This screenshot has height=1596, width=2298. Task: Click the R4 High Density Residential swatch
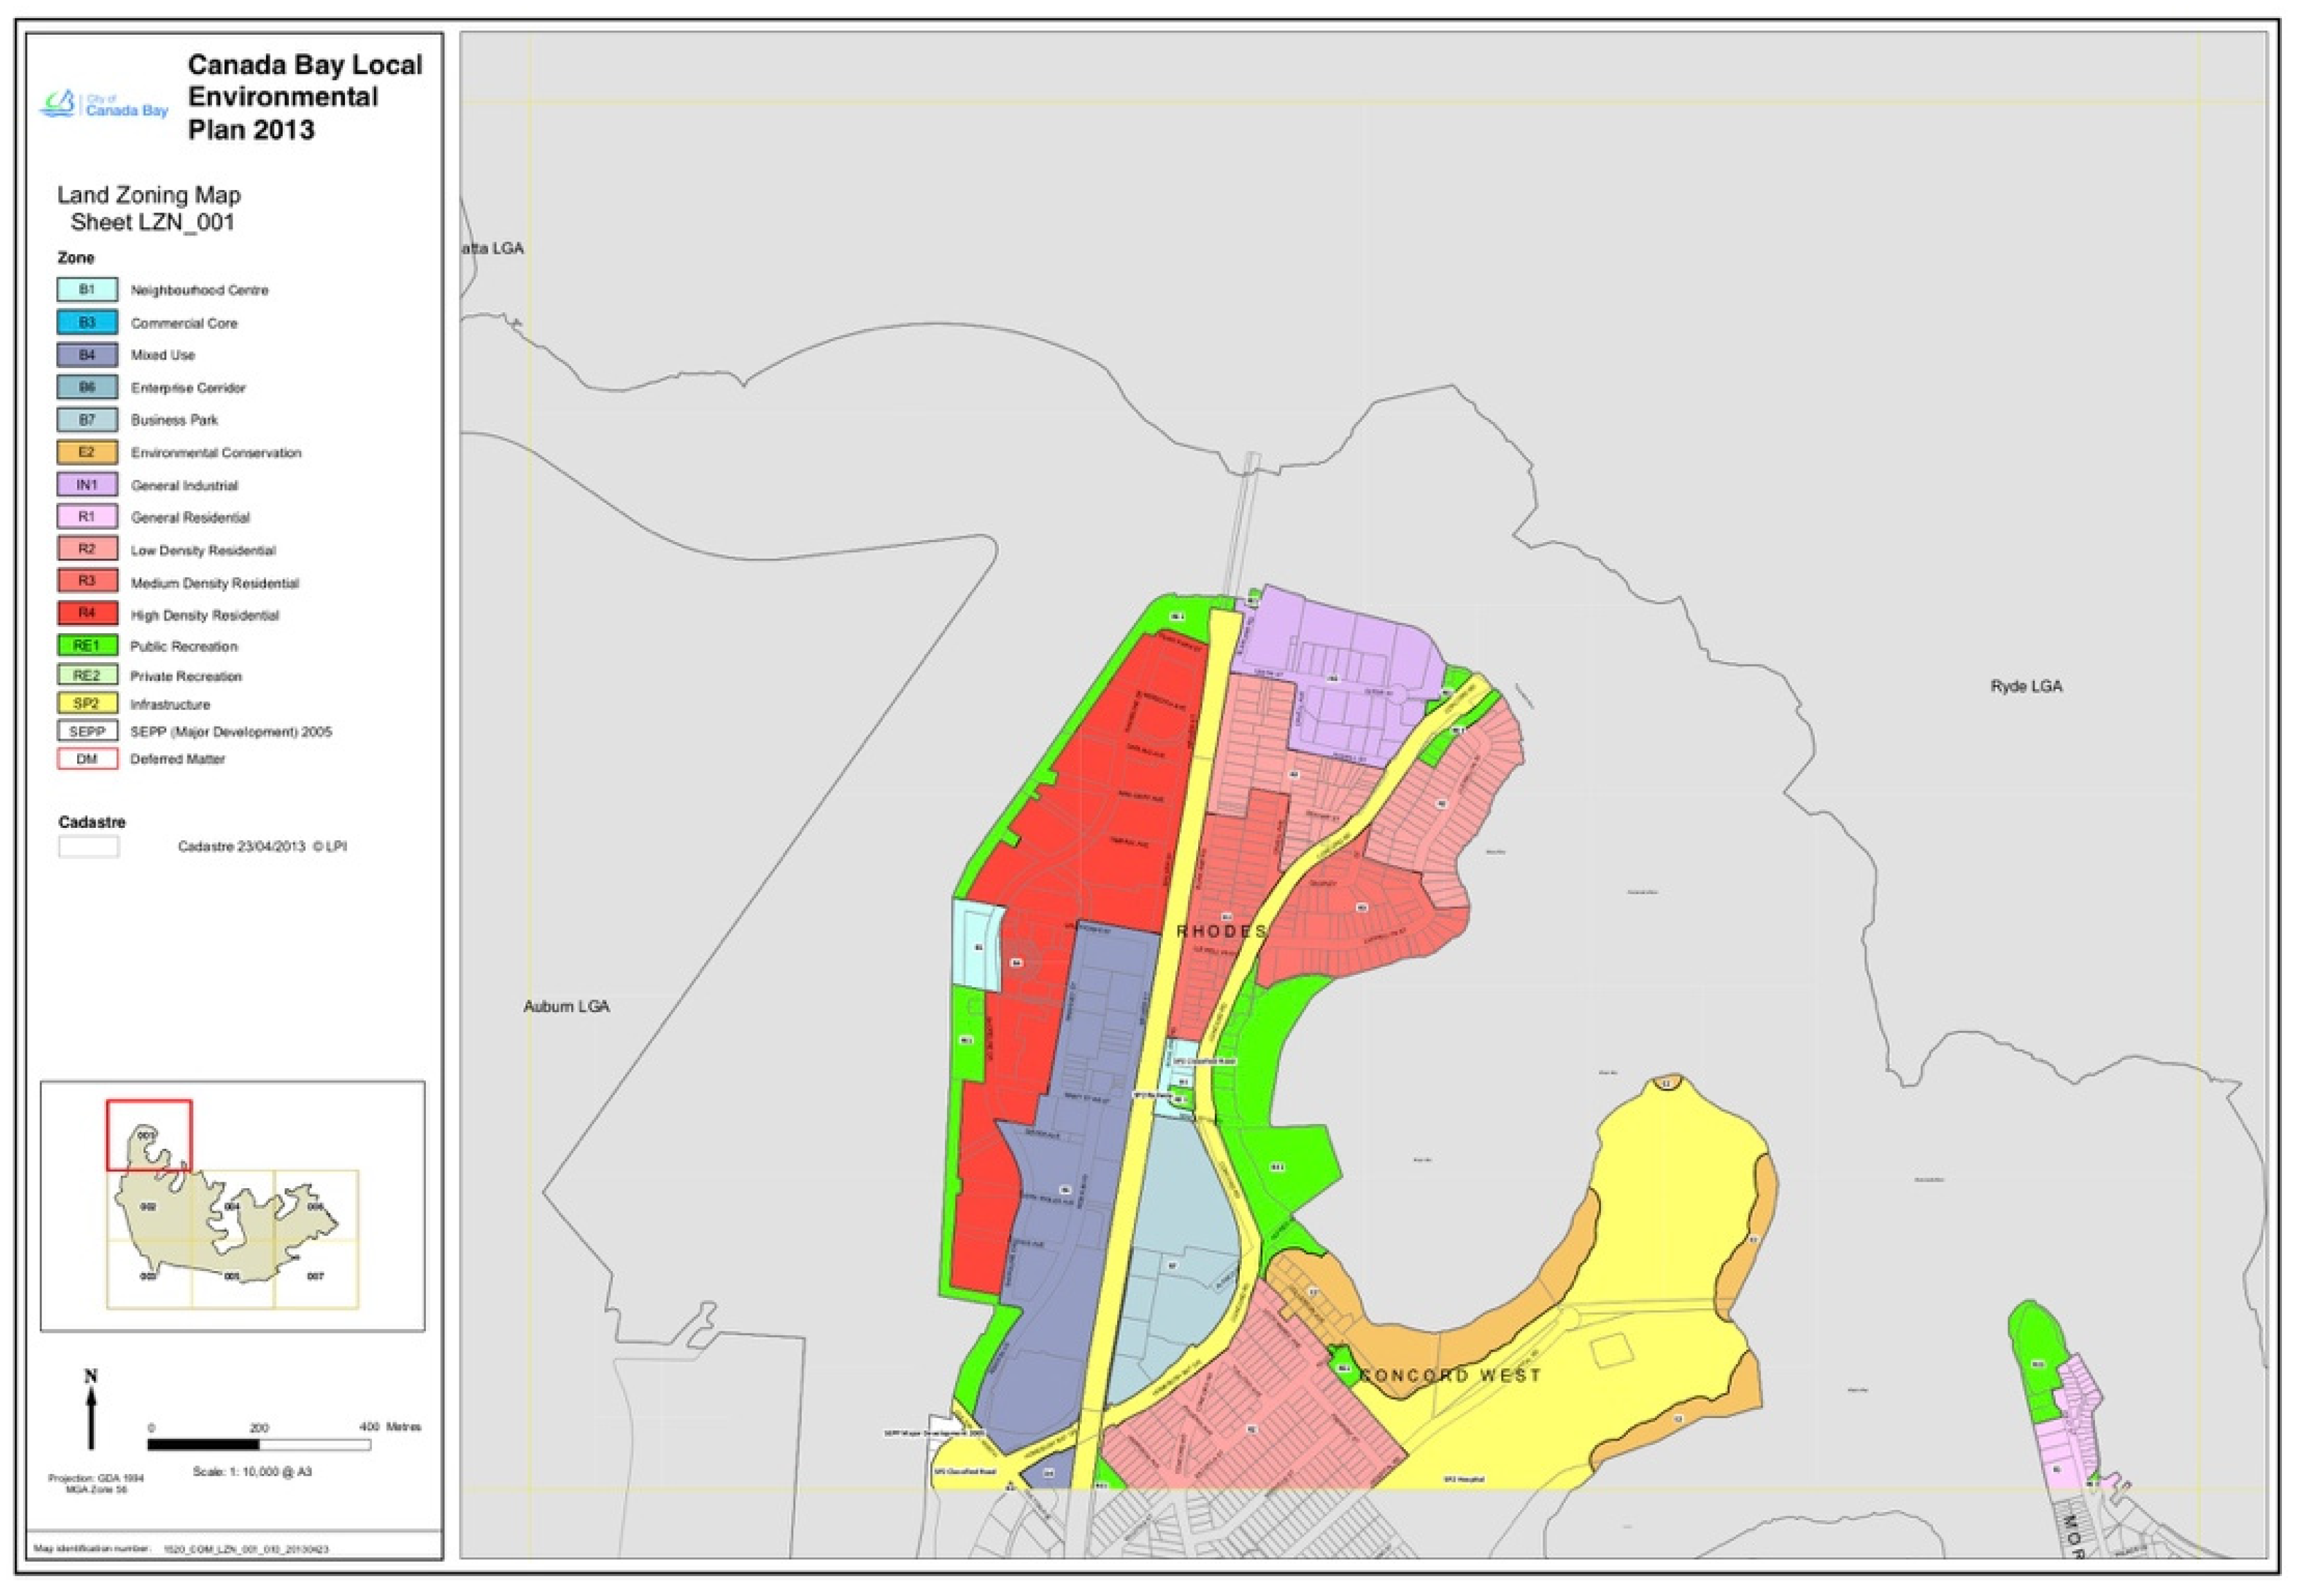(x=87, y=614)
